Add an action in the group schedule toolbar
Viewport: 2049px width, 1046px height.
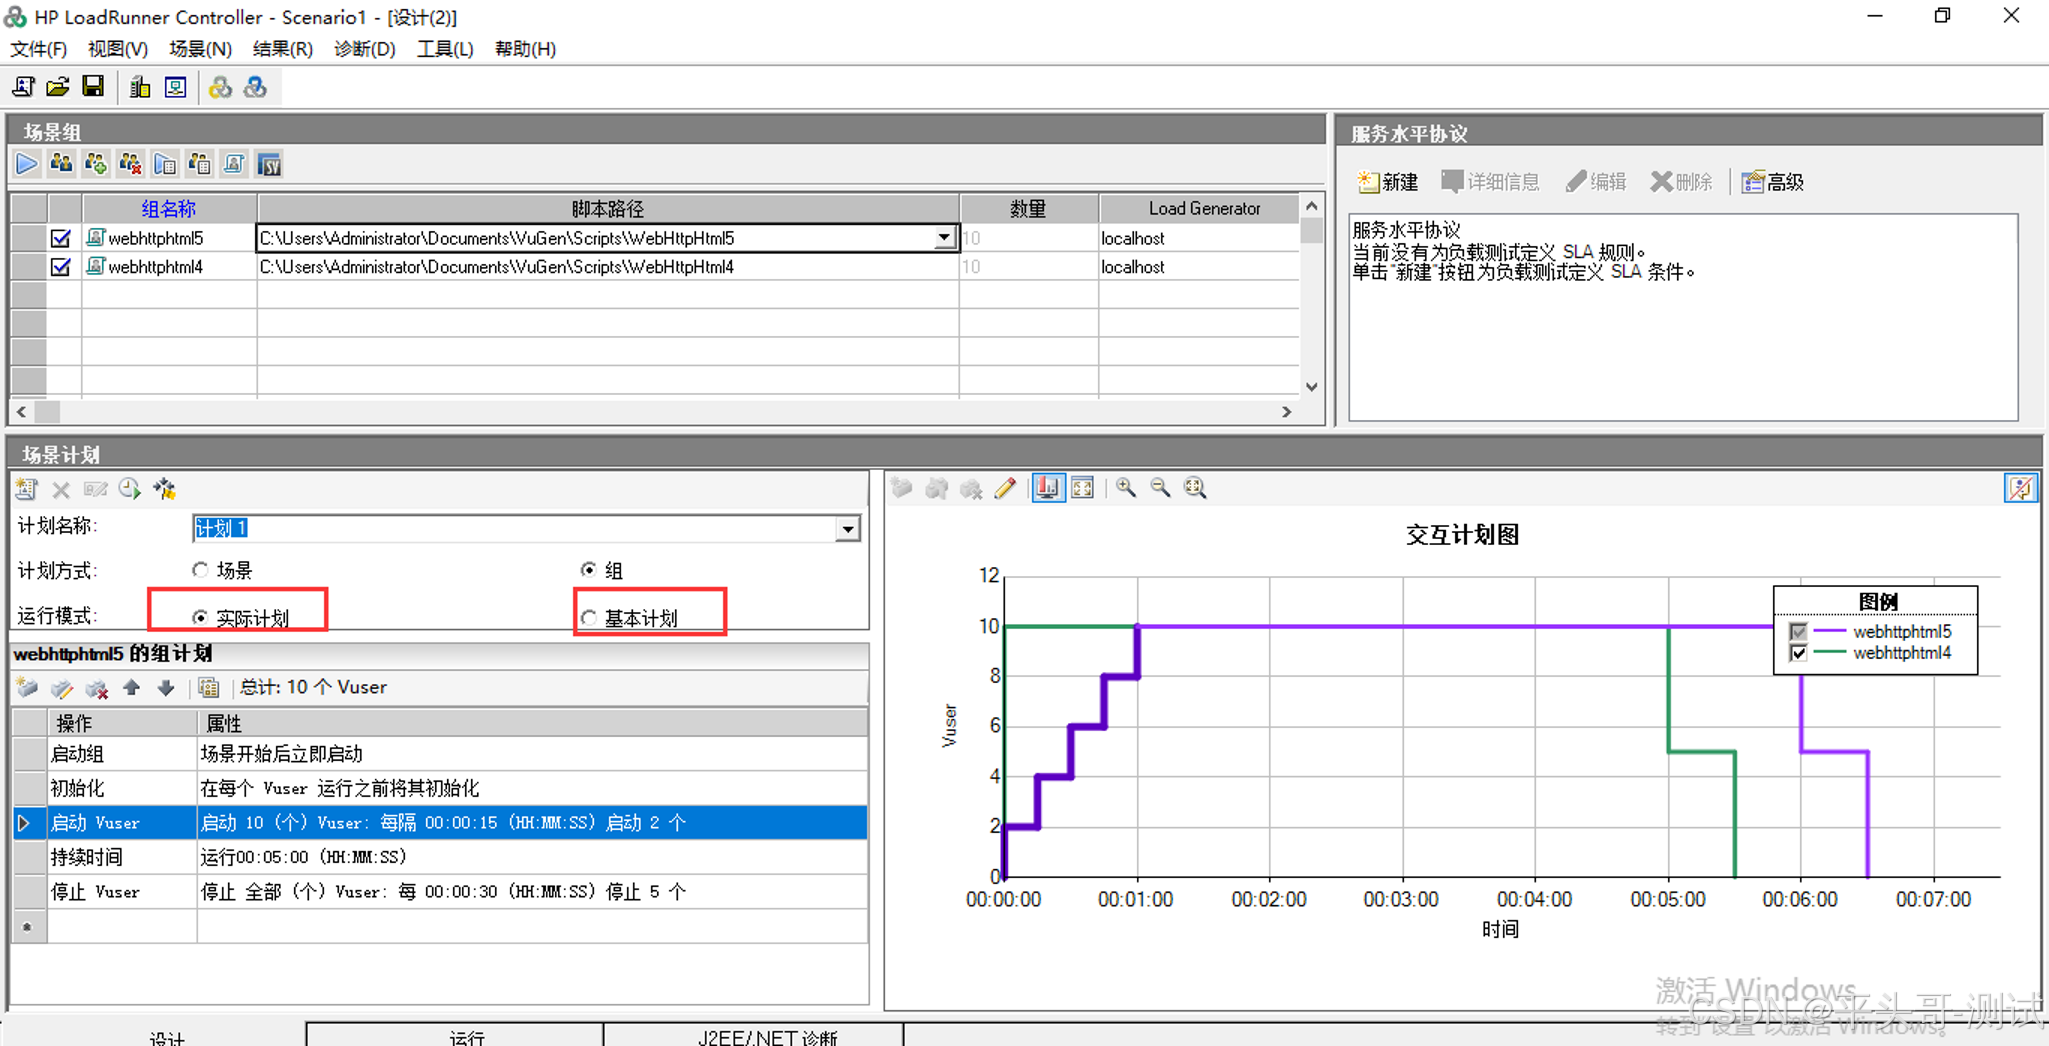(27, 688)
